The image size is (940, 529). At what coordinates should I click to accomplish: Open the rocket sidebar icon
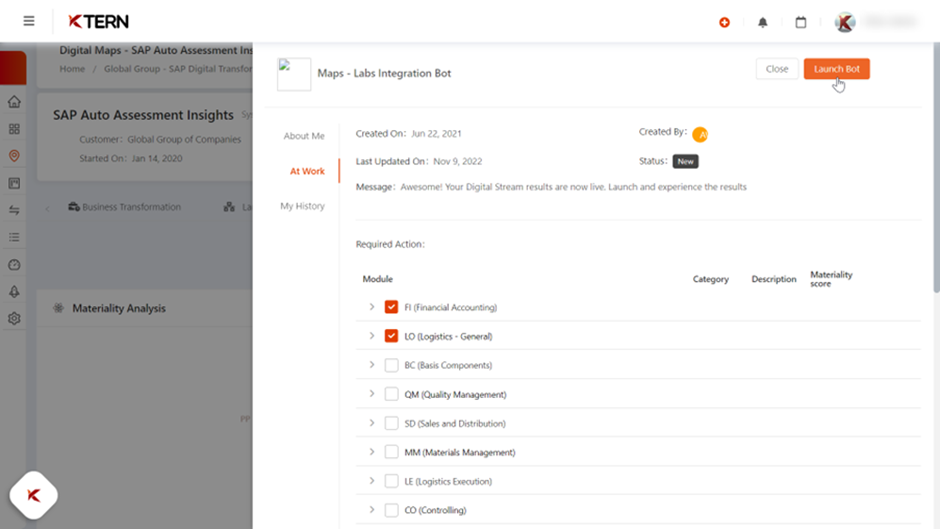pyautogui.click(x=14, y=291)
